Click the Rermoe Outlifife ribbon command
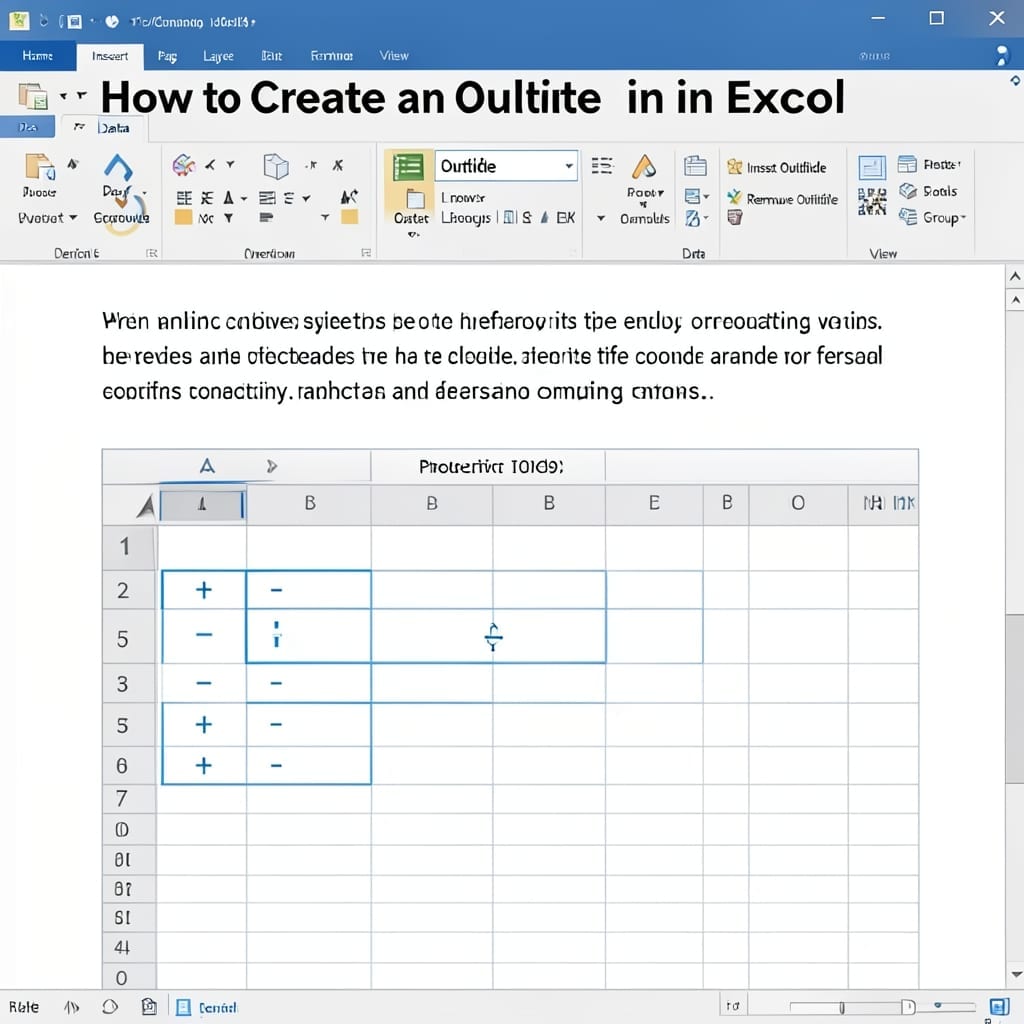1024x1024 pixels. coord(782,199)
